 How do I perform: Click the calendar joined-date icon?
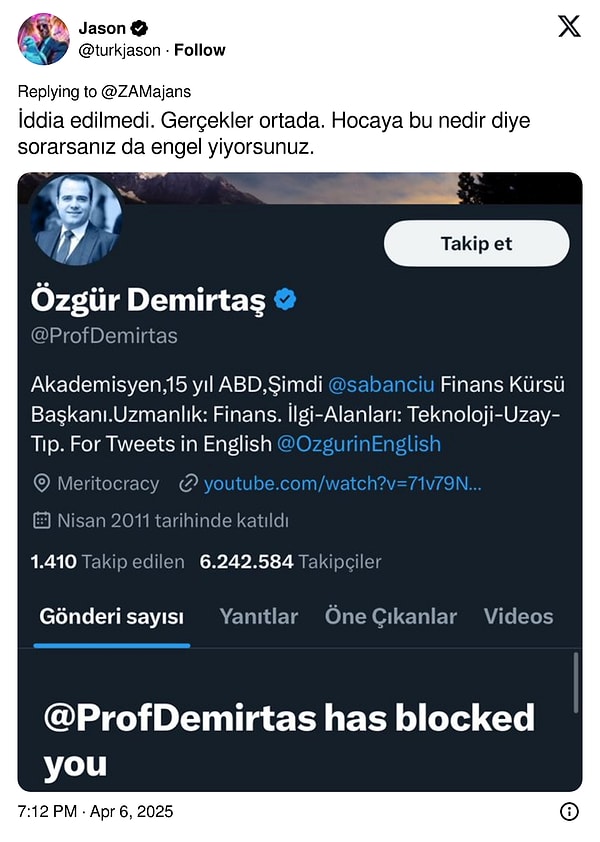click(x=42, y=520)
